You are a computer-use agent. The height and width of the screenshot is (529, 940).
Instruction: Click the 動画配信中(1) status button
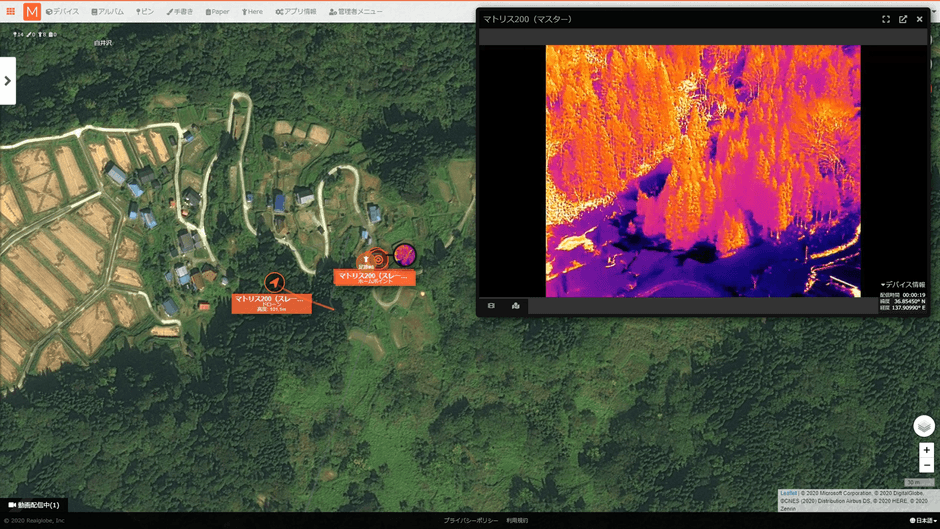tap(34, 505)
